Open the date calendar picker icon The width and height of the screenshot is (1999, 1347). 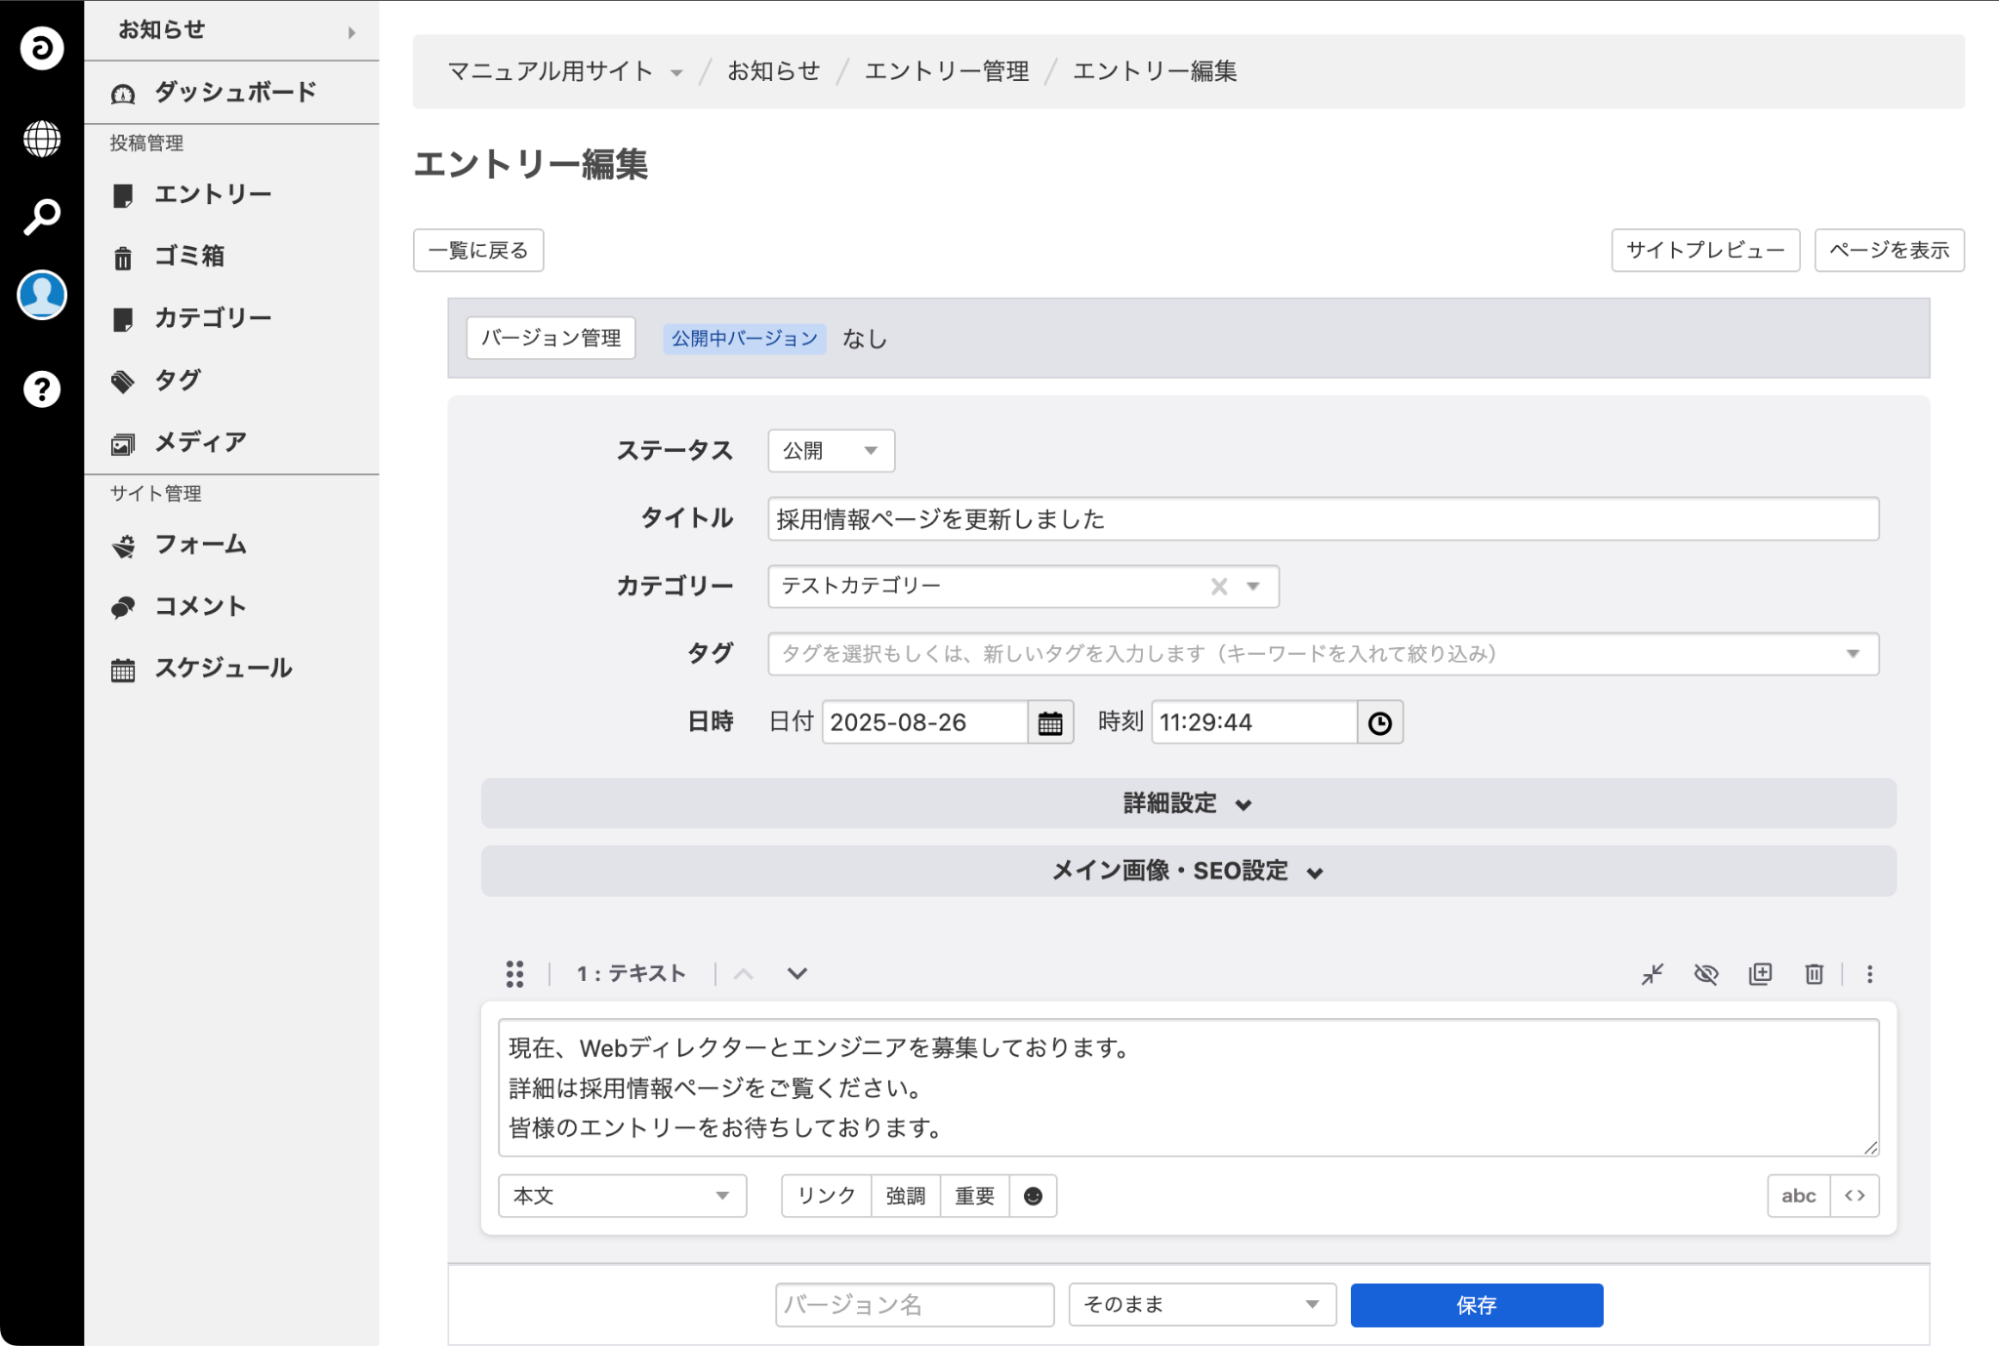click(x=1050, y=723)
